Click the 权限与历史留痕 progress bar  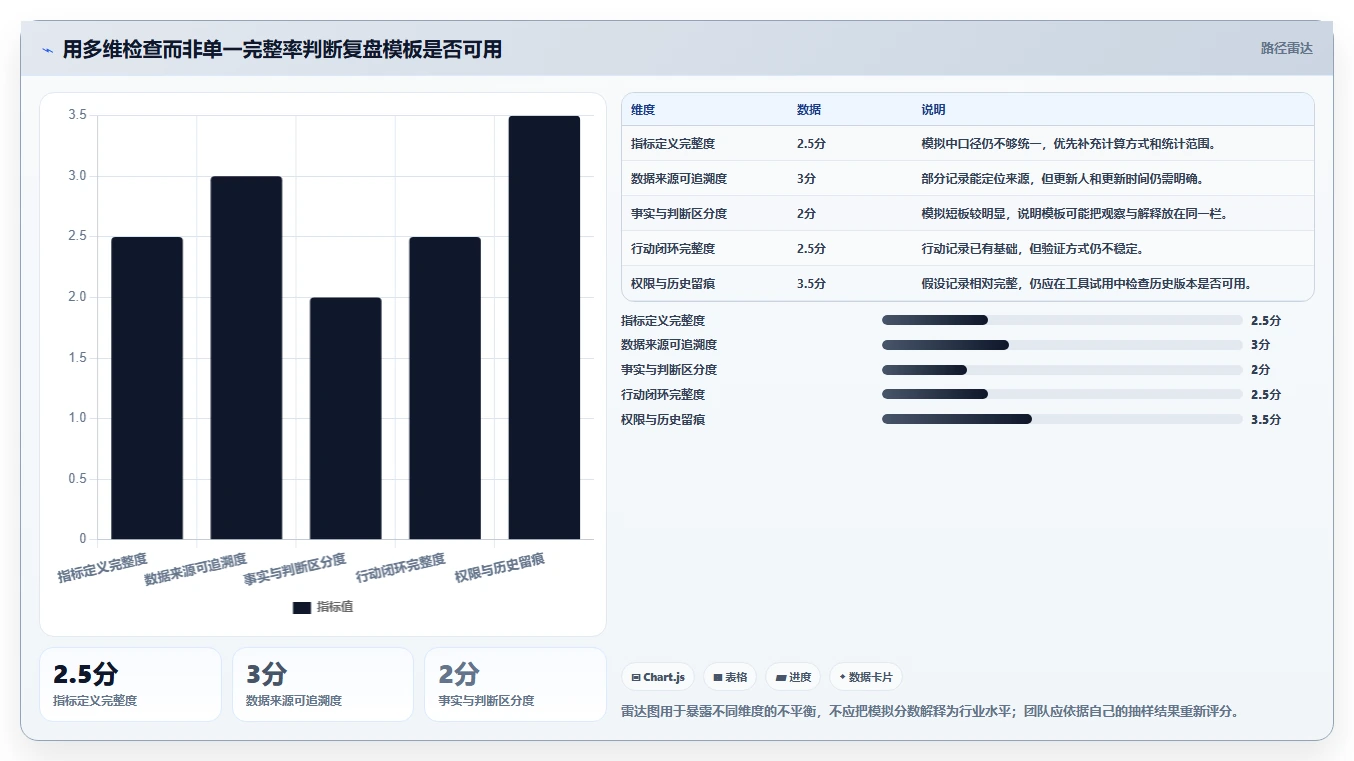(1062, 419)
